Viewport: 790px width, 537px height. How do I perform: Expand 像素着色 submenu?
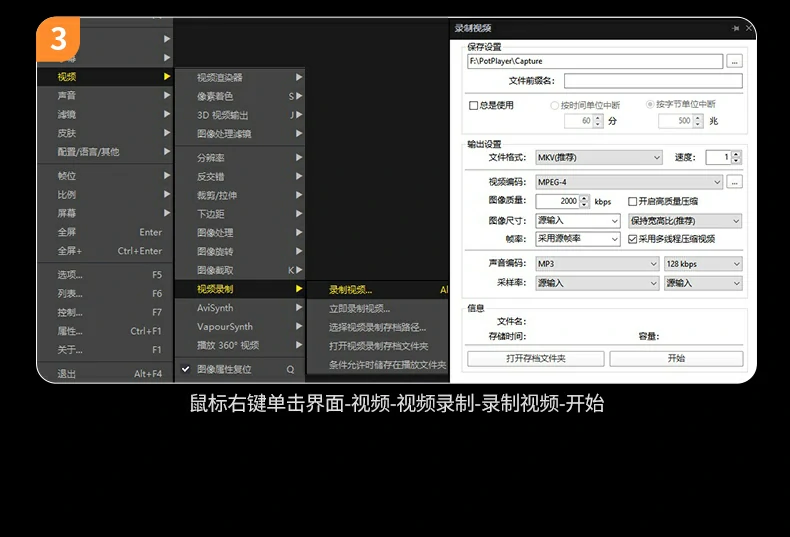240,96
